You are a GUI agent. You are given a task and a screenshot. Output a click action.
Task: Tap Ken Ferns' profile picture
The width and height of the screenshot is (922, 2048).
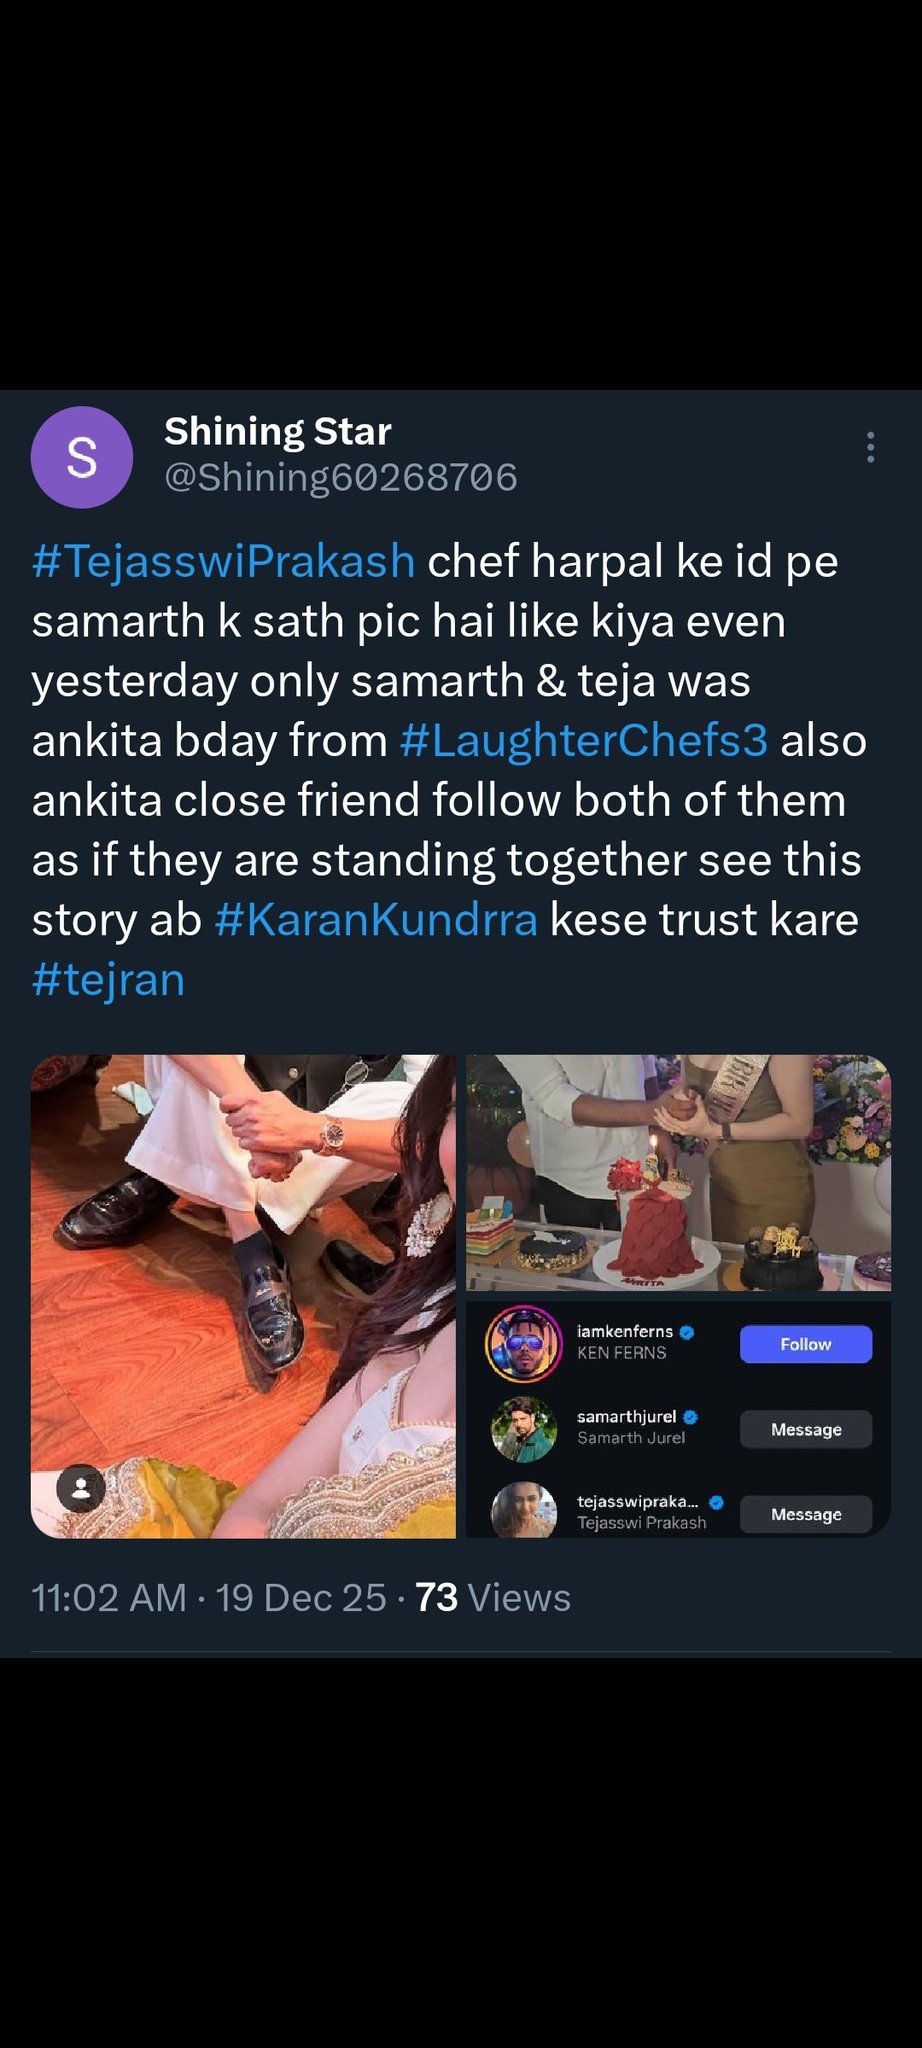click(x=523, y=1343)
